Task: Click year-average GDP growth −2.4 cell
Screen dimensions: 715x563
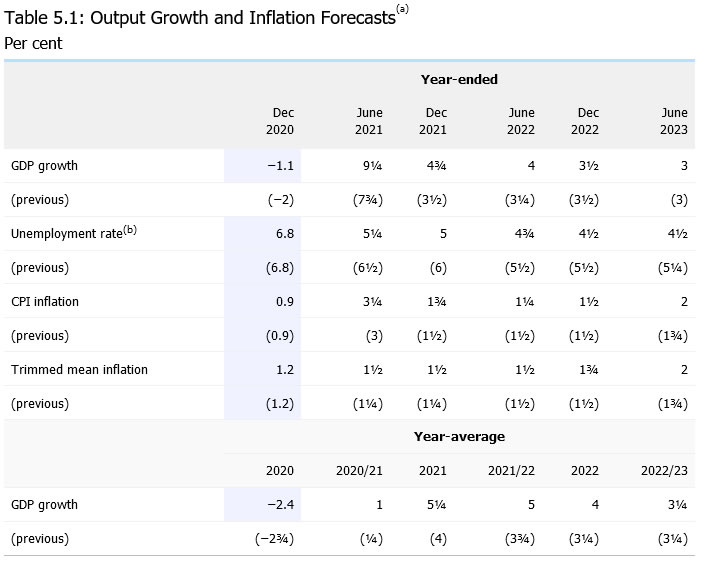Action: [x=280, y=504]
